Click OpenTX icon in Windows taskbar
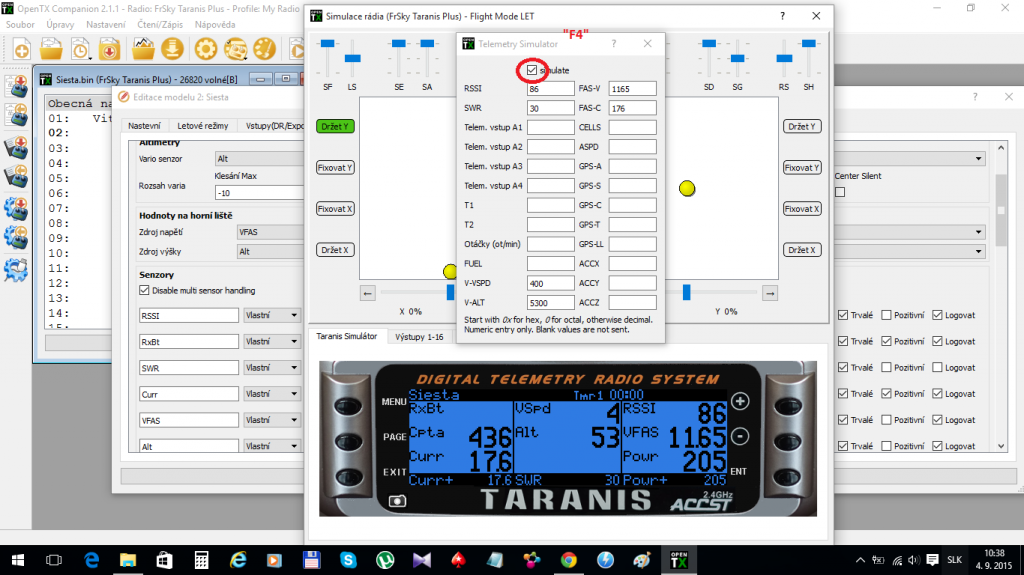 click(706, 558)
